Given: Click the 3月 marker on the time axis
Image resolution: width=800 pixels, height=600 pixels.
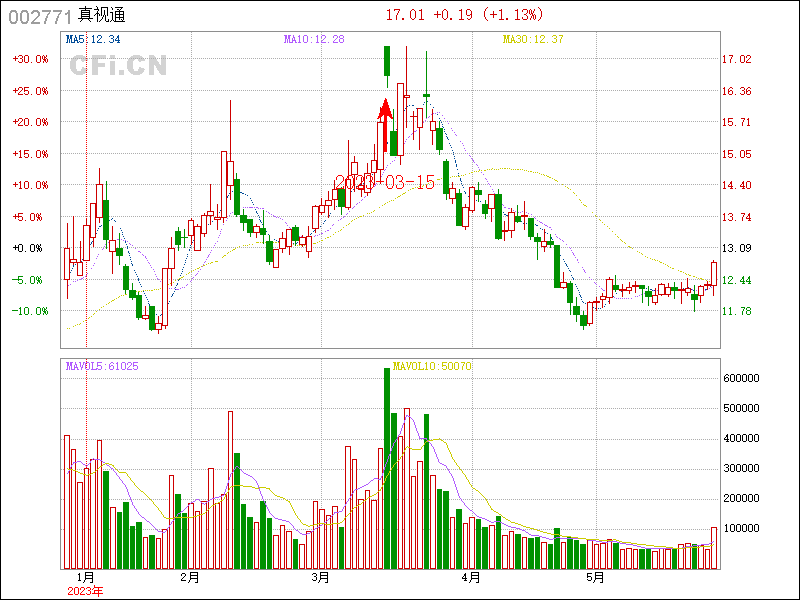Looking at the screenshot, I should pyautogui.click(x=320, y=578).
